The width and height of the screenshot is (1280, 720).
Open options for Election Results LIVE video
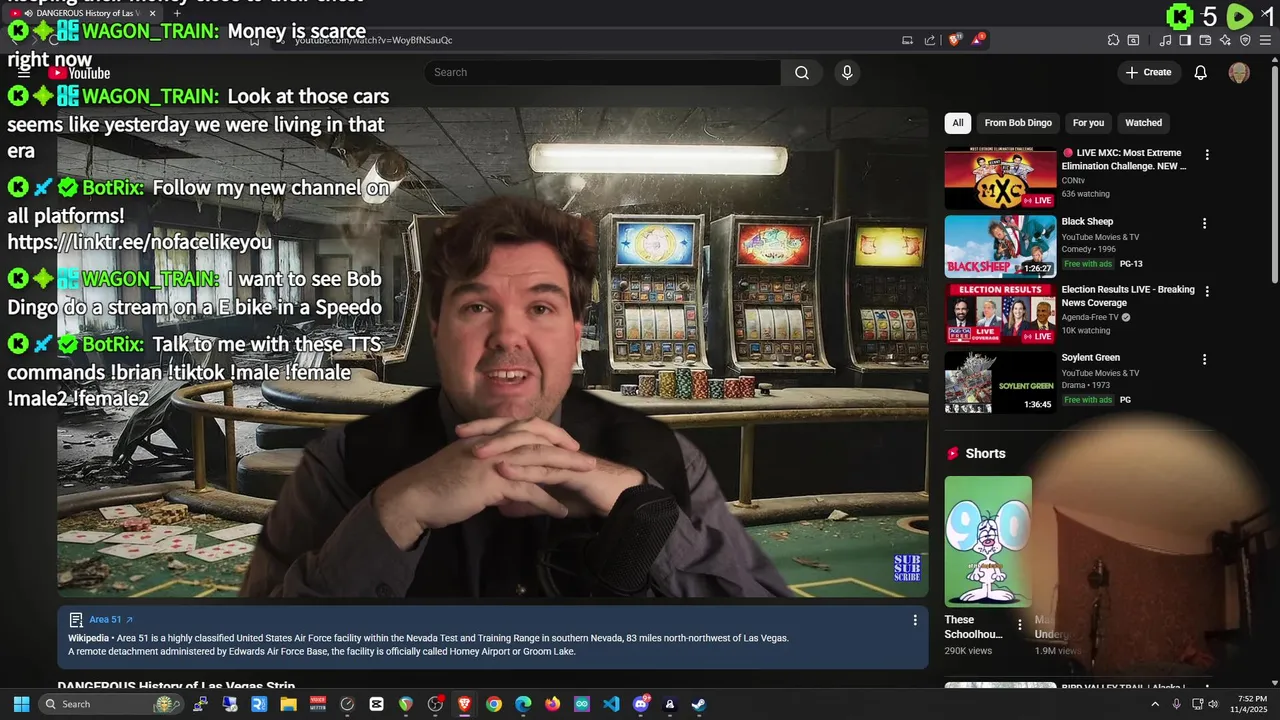[1207, 291]
